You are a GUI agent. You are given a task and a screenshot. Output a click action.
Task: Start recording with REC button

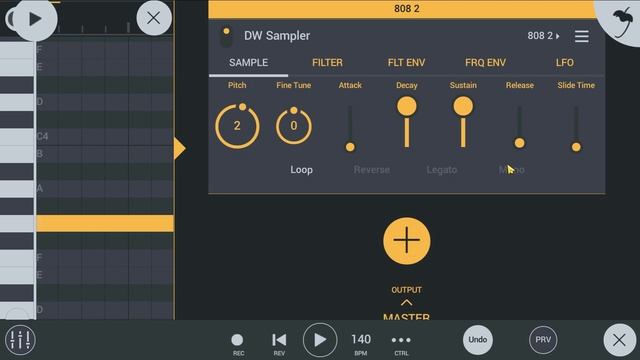[x=237, y=343]
